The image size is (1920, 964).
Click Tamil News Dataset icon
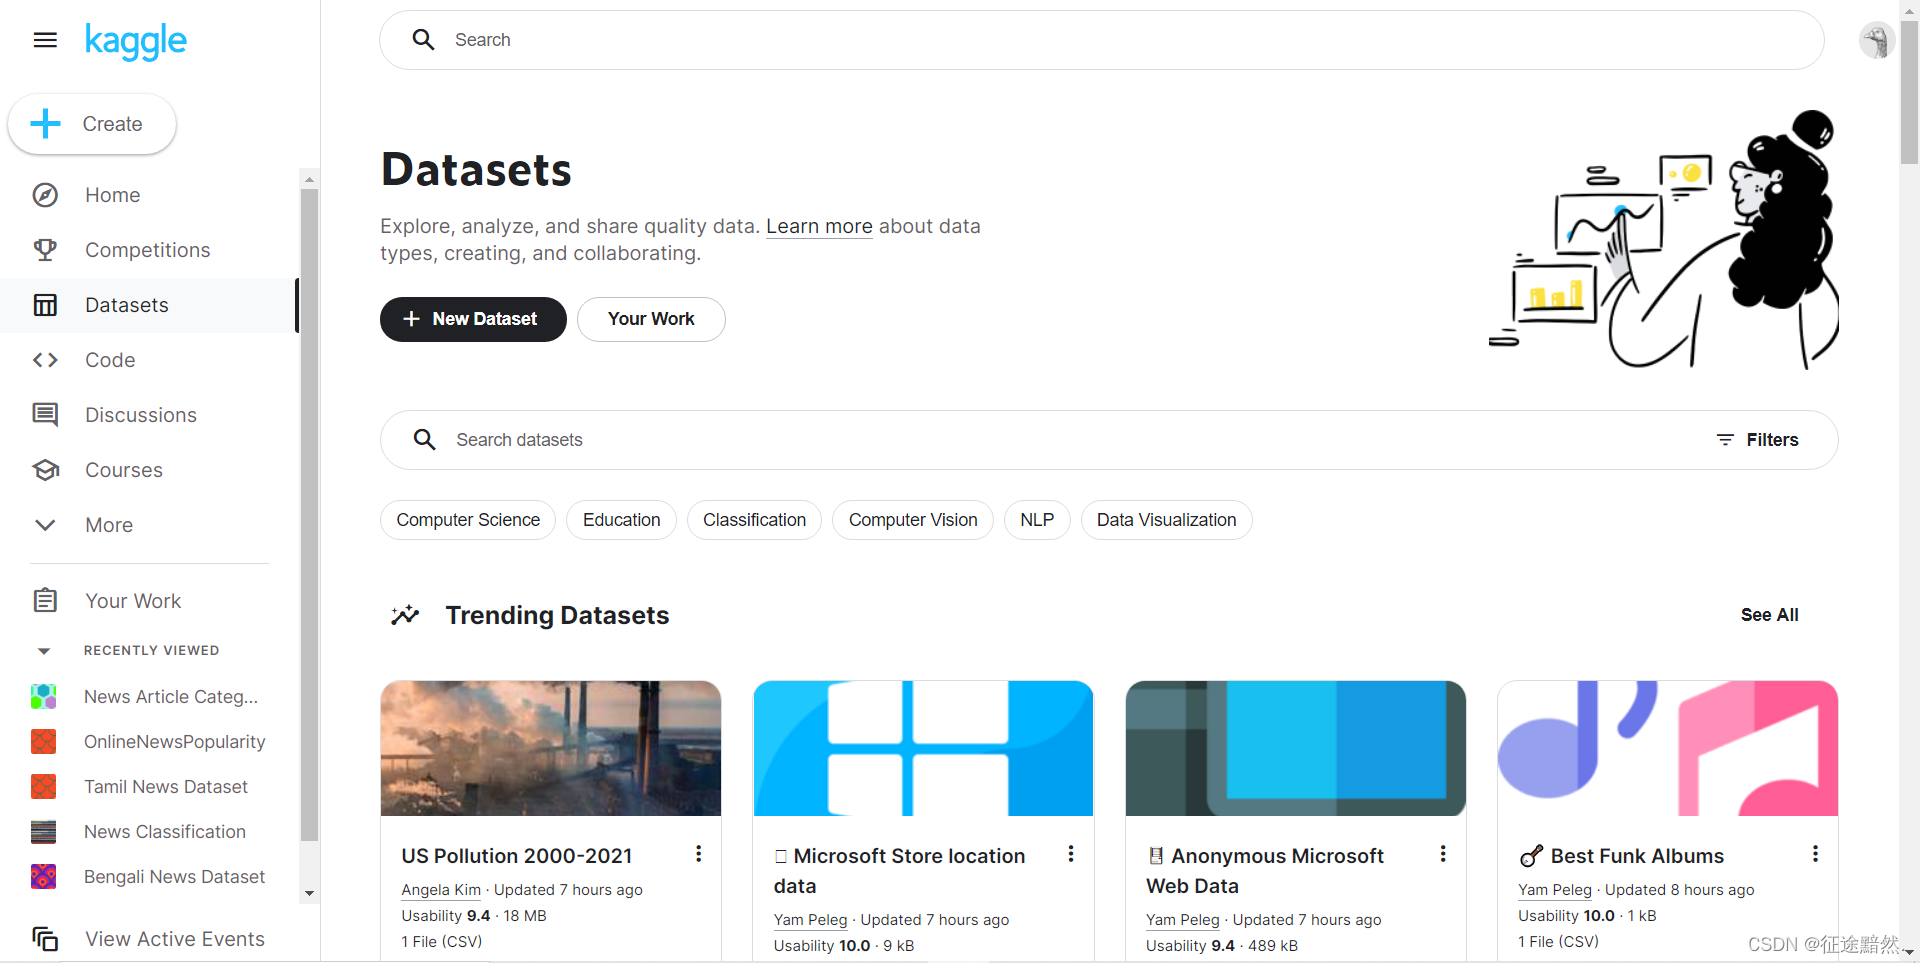[43, 786]
